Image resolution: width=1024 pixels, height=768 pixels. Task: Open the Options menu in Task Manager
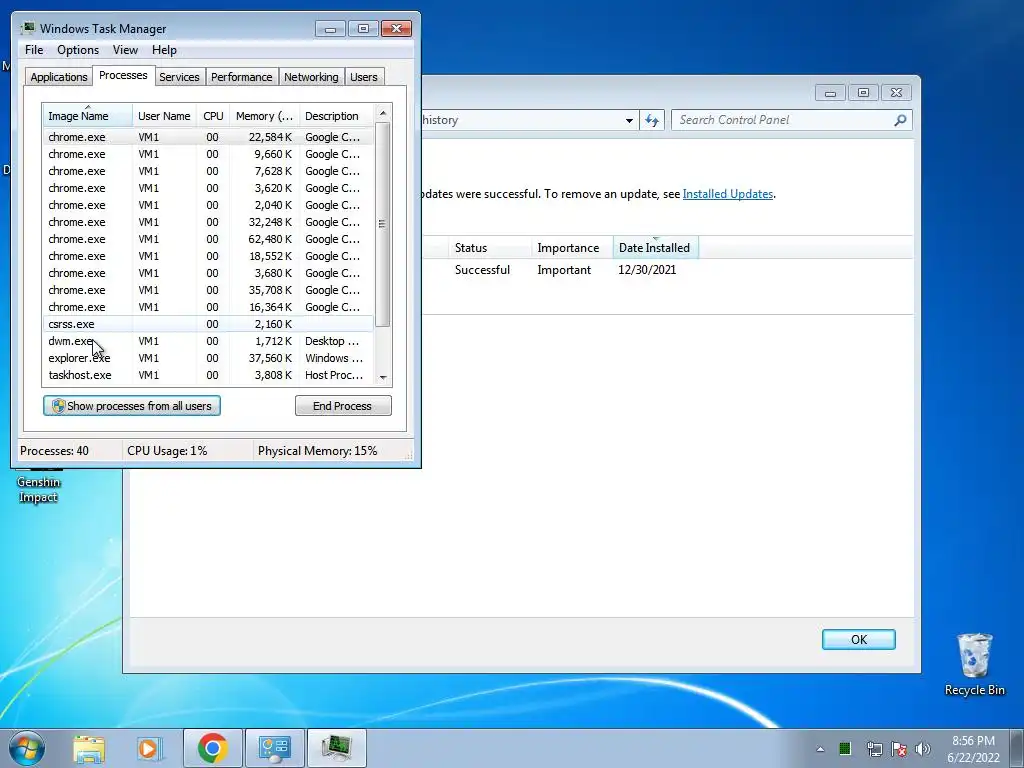pos(78,50)
